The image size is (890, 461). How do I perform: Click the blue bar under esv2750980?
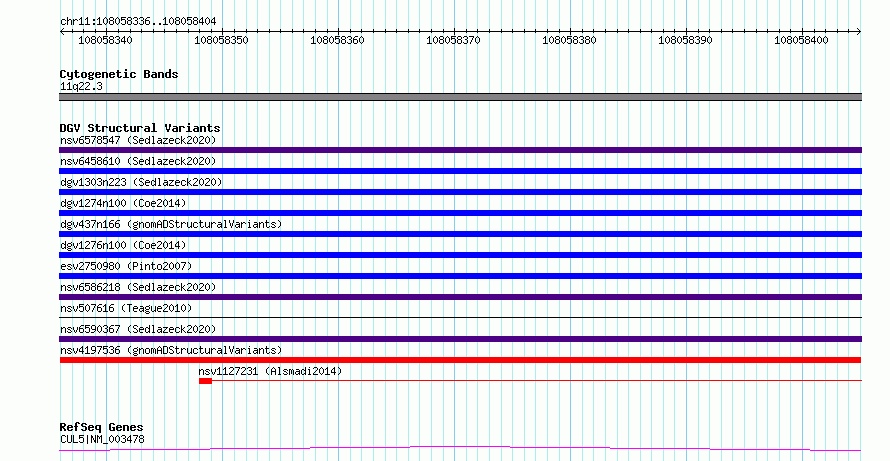point(460,276)
